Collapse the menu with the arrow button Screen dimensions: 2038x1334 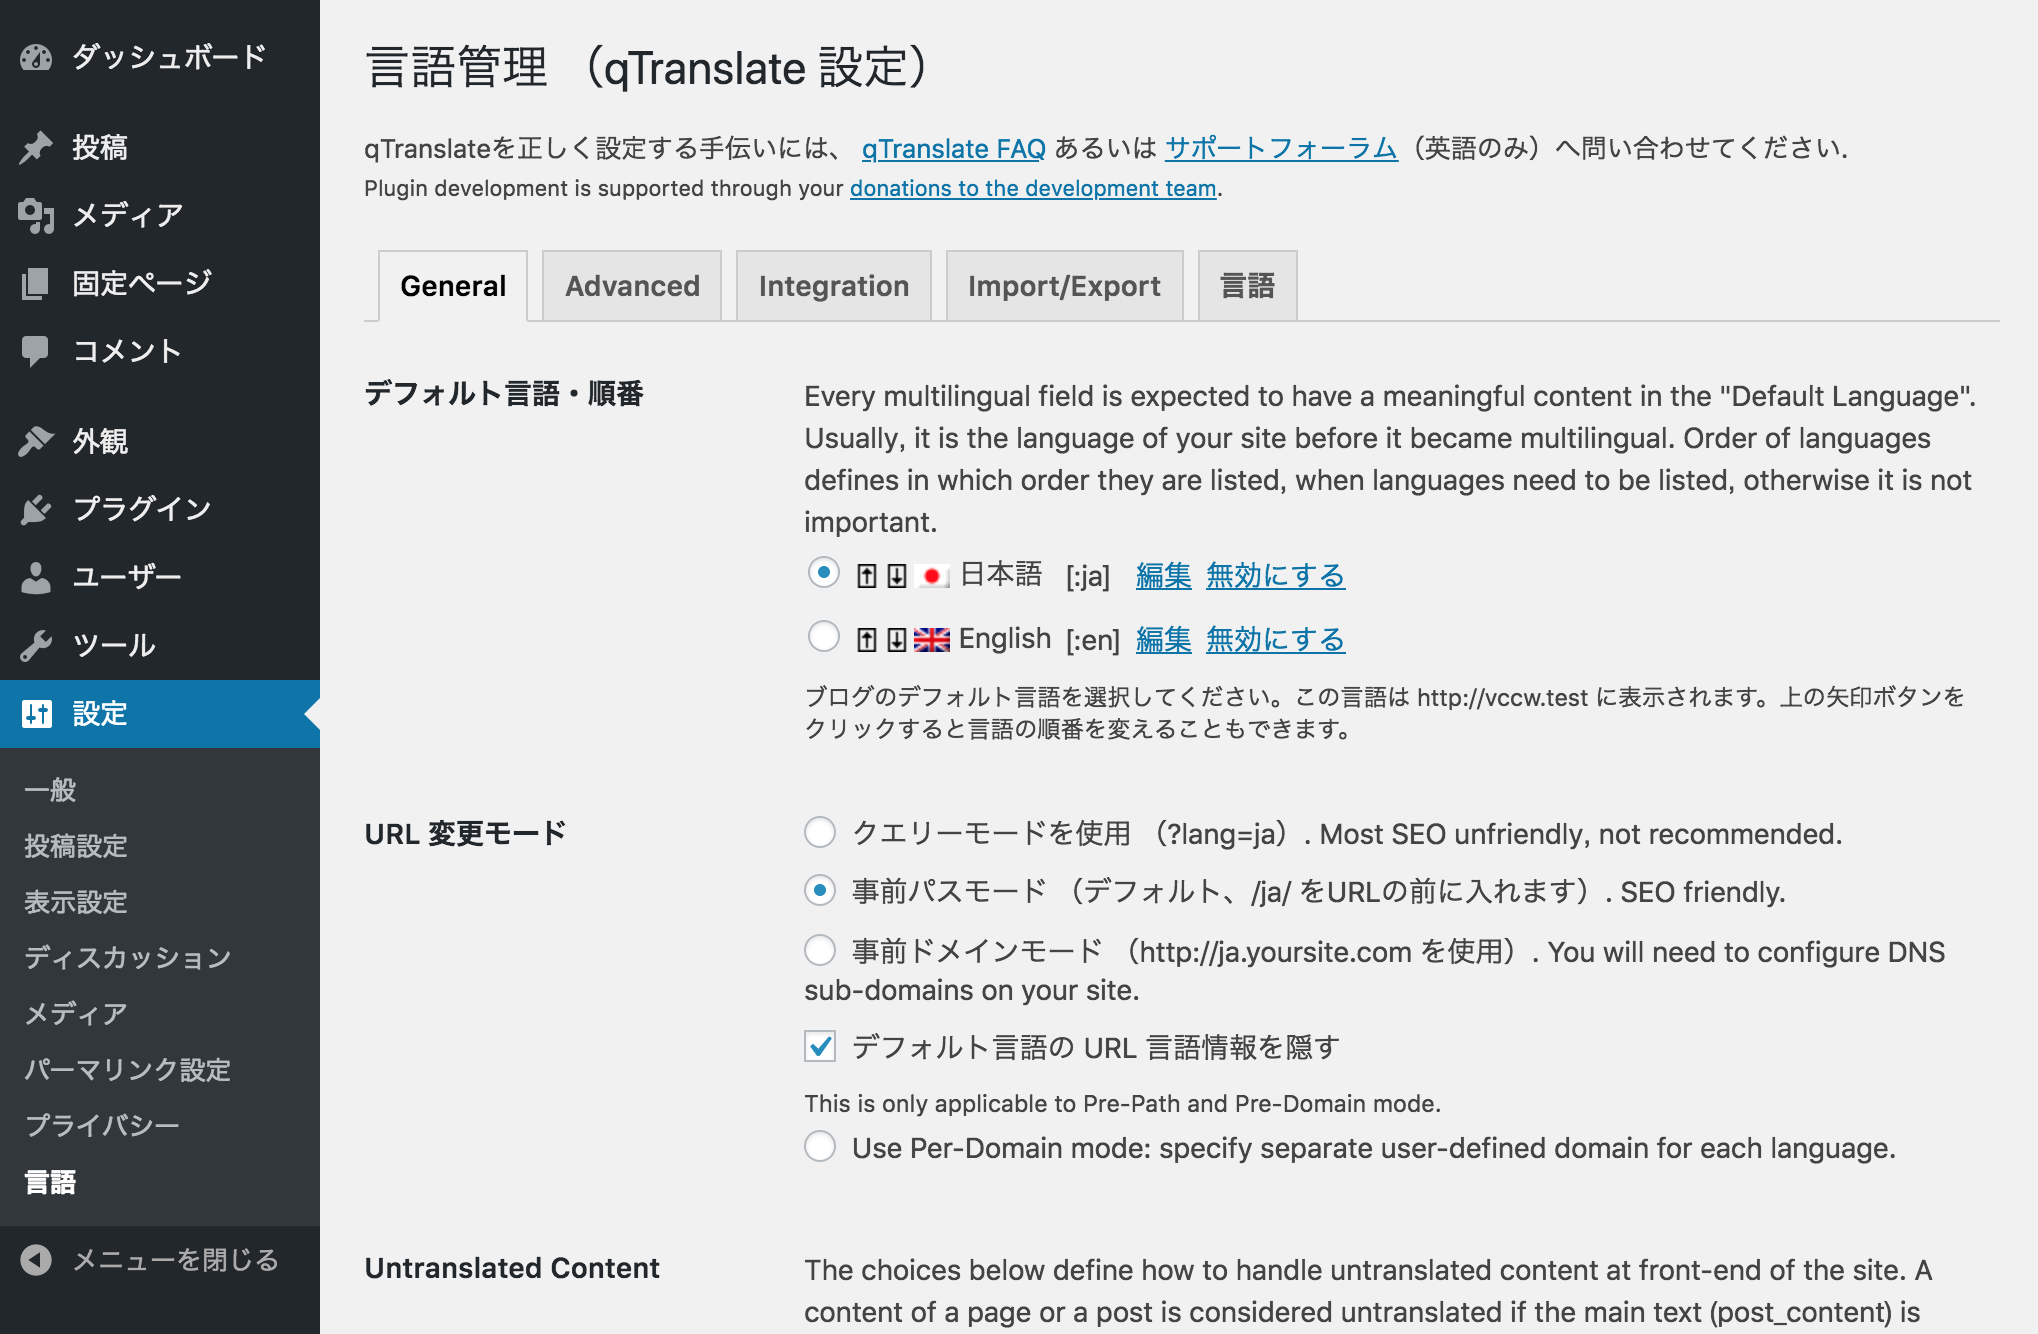[x=36, y=1260]
